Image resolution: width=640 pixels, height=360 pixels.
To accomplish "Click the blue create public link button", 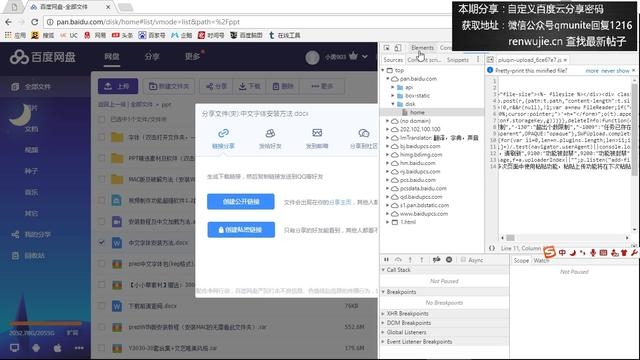I will click(241, 202).
